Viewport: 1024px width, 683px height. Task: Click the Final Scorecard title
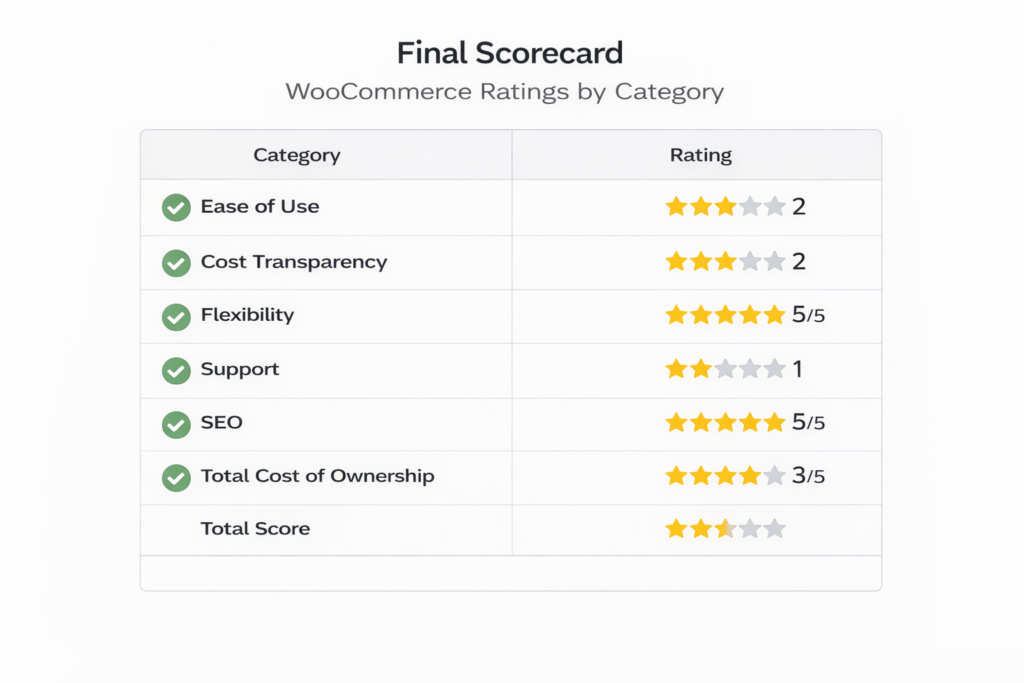[510, 52]
